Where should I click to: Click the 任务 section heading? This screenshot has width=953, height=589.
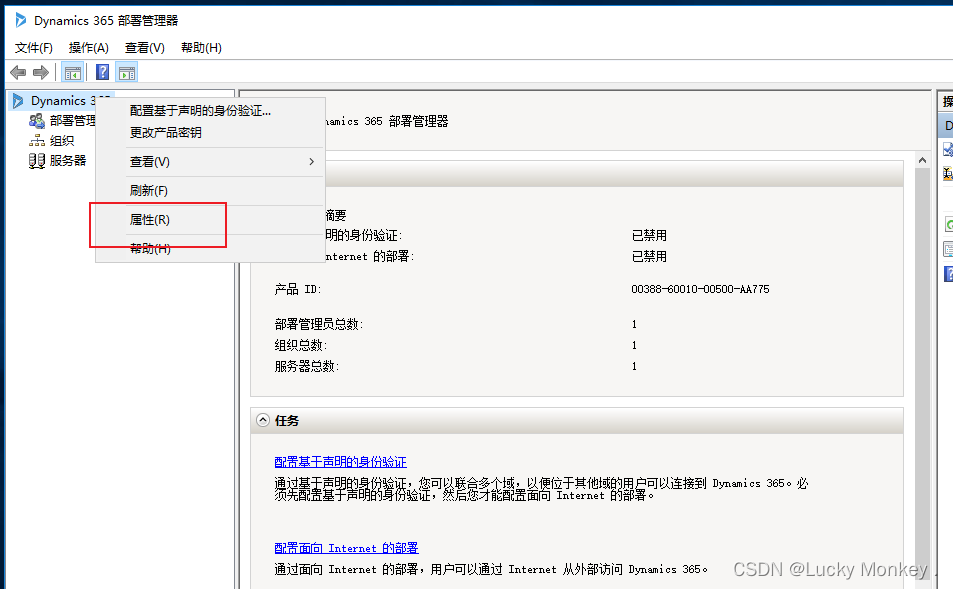coord(287,421)
